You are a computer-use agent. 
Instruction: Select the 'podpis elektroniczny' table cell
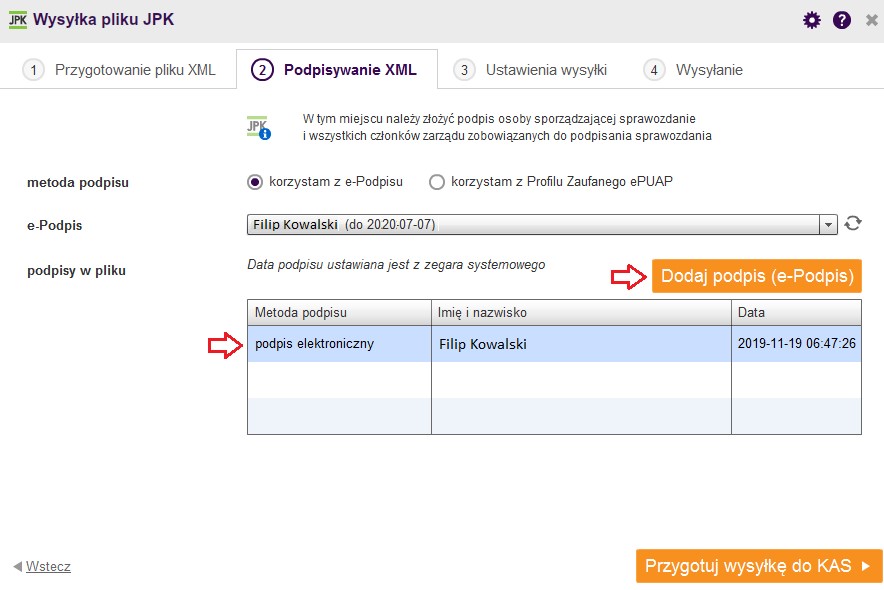click(339, 344)
